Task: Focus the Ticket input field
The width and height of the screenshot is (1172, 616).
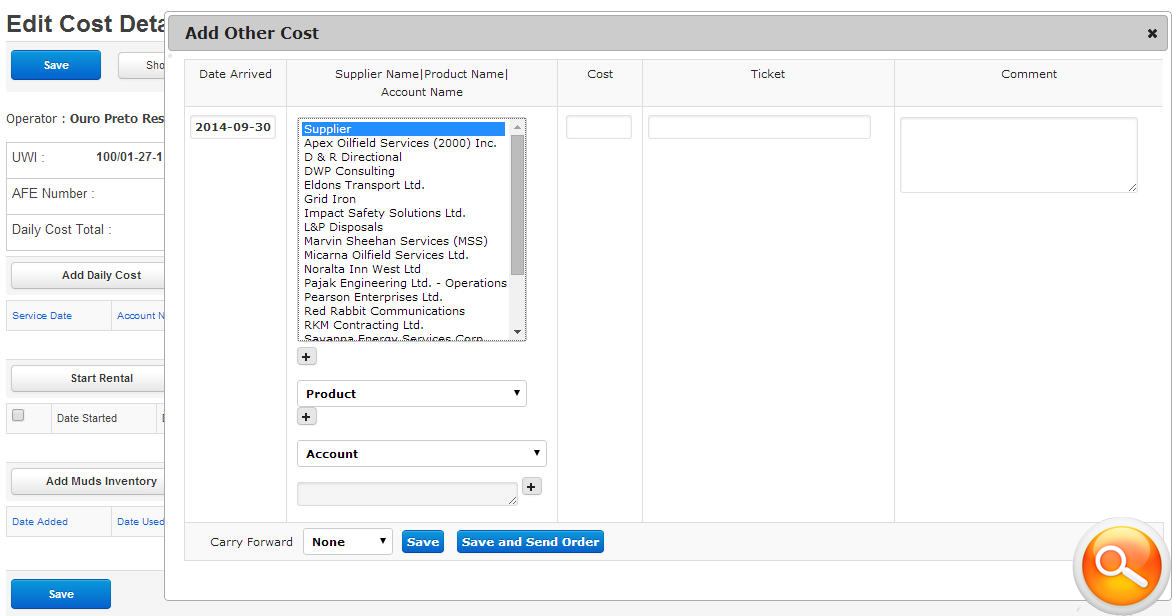Action: (x=759, y=127)
